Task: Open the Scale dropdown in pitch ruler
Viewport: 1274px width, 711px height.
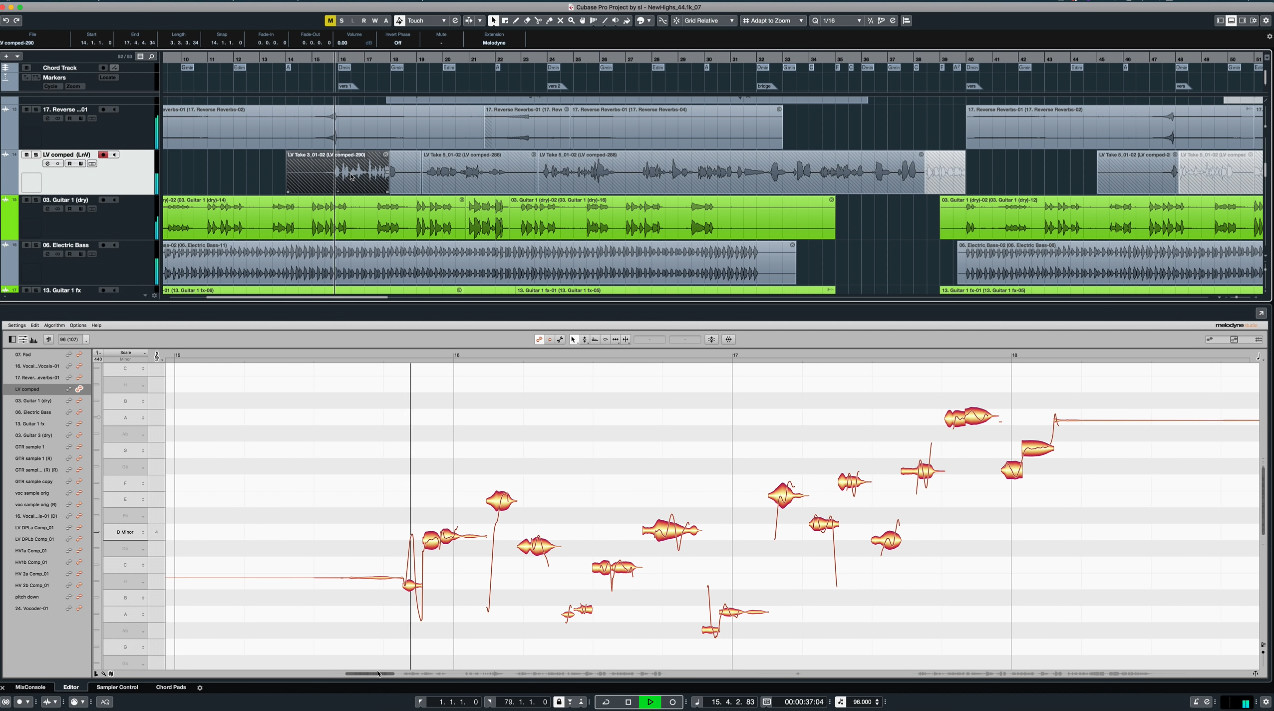Action: [126, 353]
